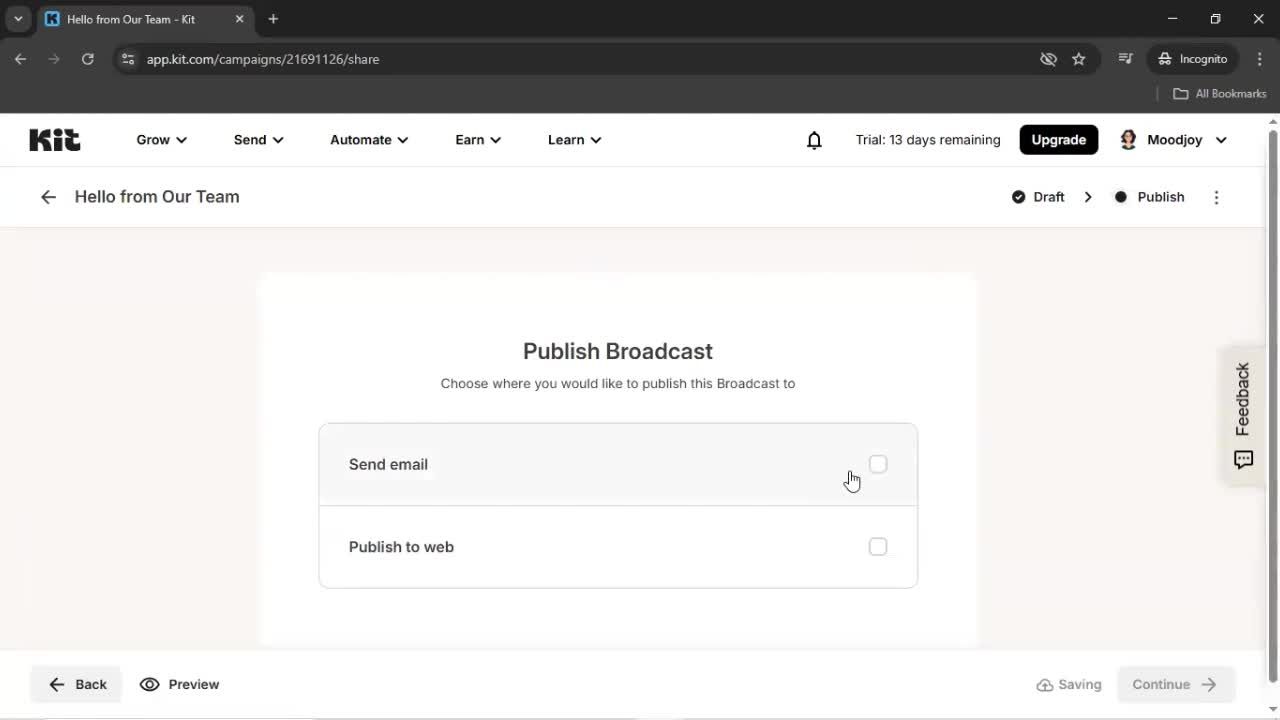1280x720 pixels.
Task: Open notifications via the bell icon
Action: coord(814,140)
